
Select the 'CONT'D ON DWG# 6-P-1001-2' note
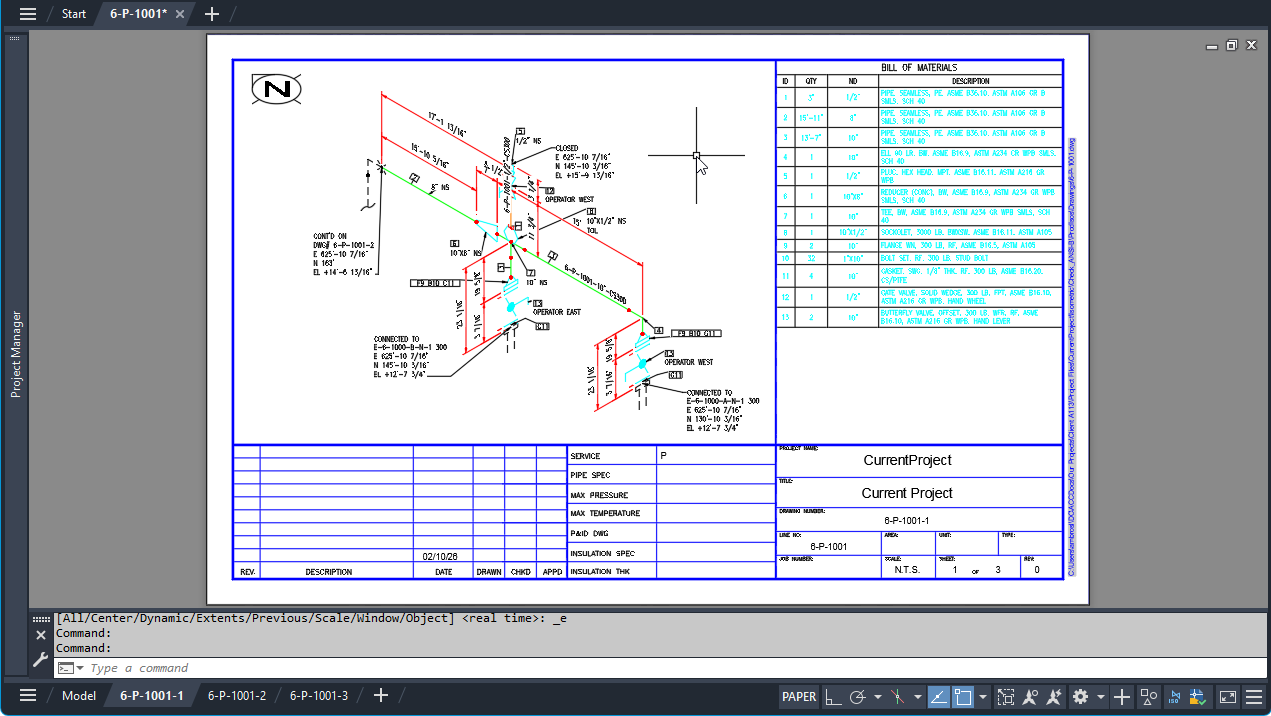[344, 255]
